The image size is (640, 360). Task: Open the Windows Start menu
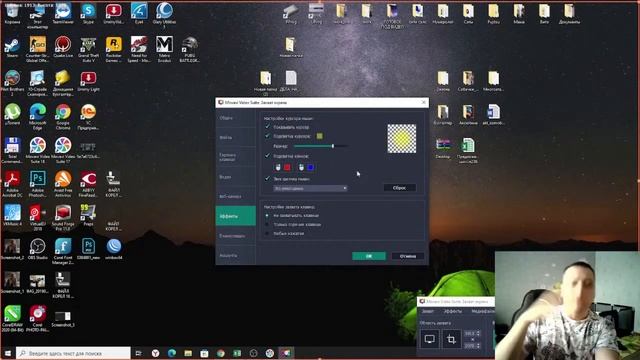[x=7, y=353]
